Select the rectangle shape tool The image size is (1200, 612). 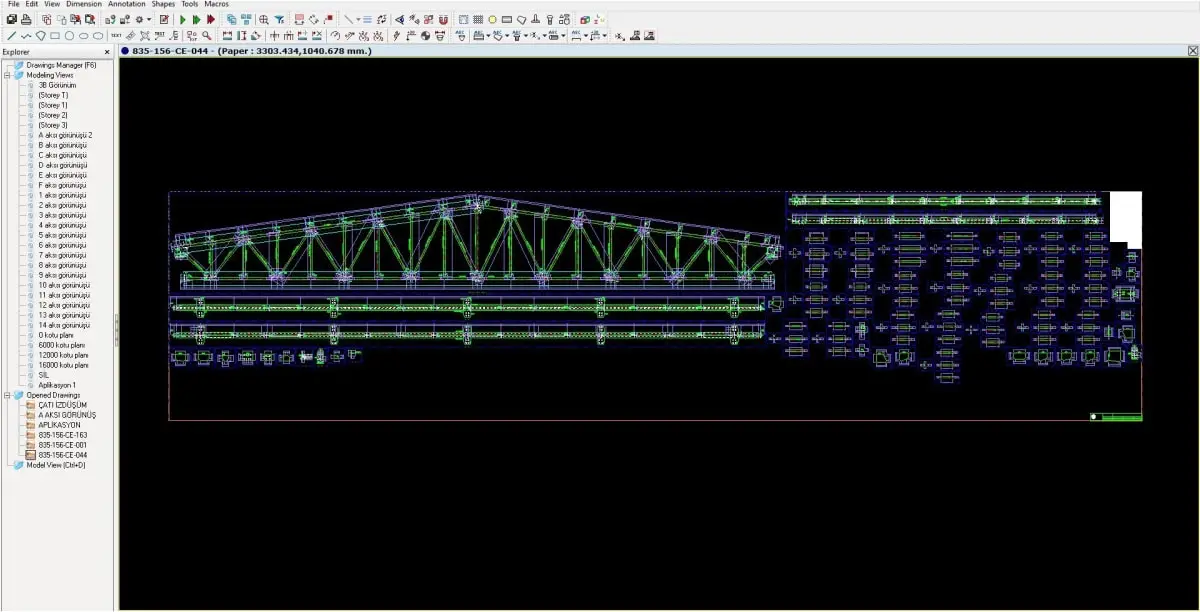coord(55,36)
